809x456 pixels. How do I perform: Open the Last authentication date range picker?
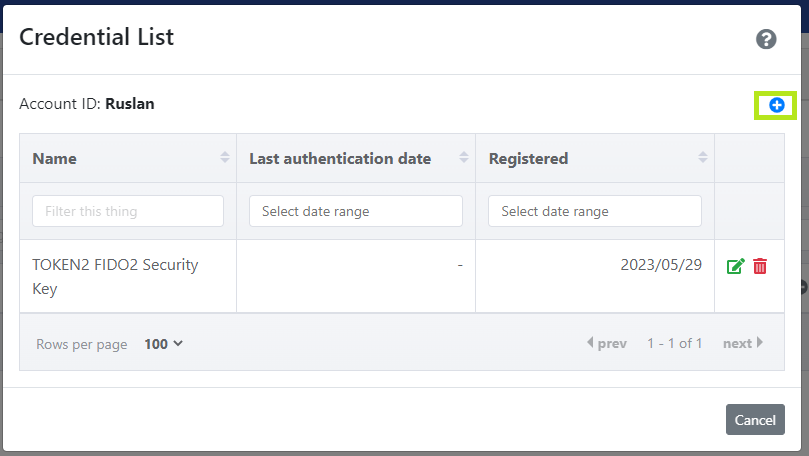point(356,211)
